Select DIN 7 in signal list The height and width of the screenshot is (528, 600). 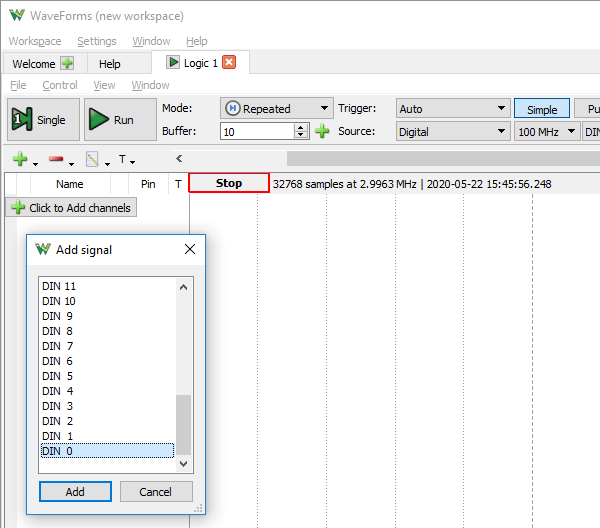[x=108, y=346]
